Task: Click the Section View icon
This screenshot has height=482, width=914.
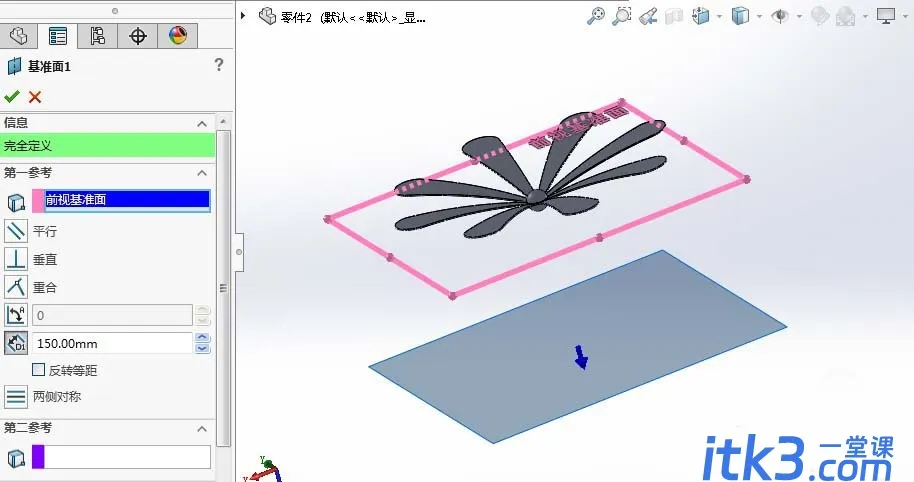Action: point(673,16)
